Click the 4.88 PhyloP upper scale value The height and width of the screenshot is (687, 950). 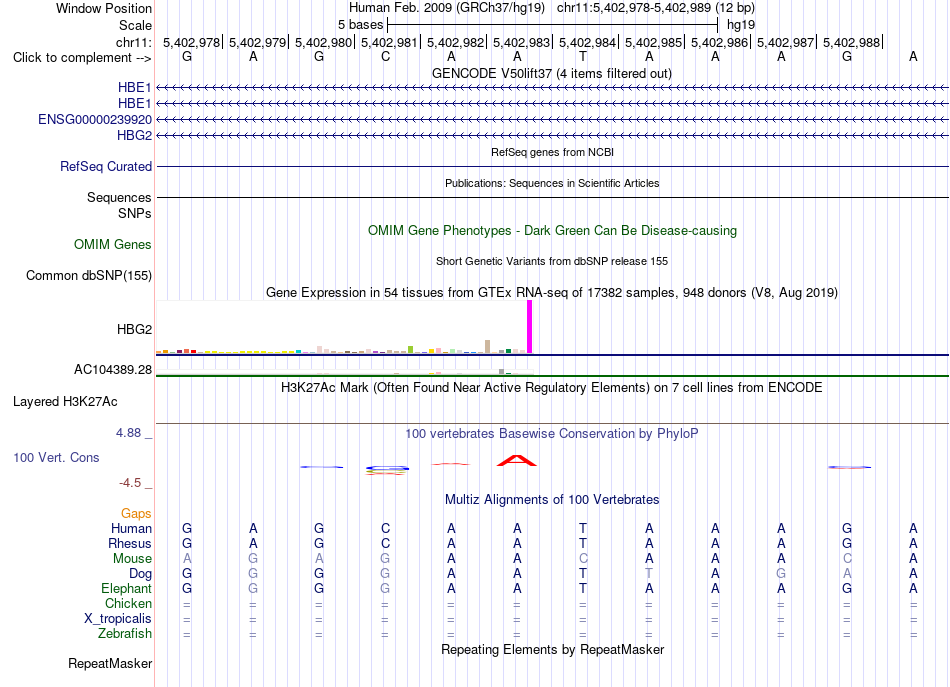tap(128, 433)
